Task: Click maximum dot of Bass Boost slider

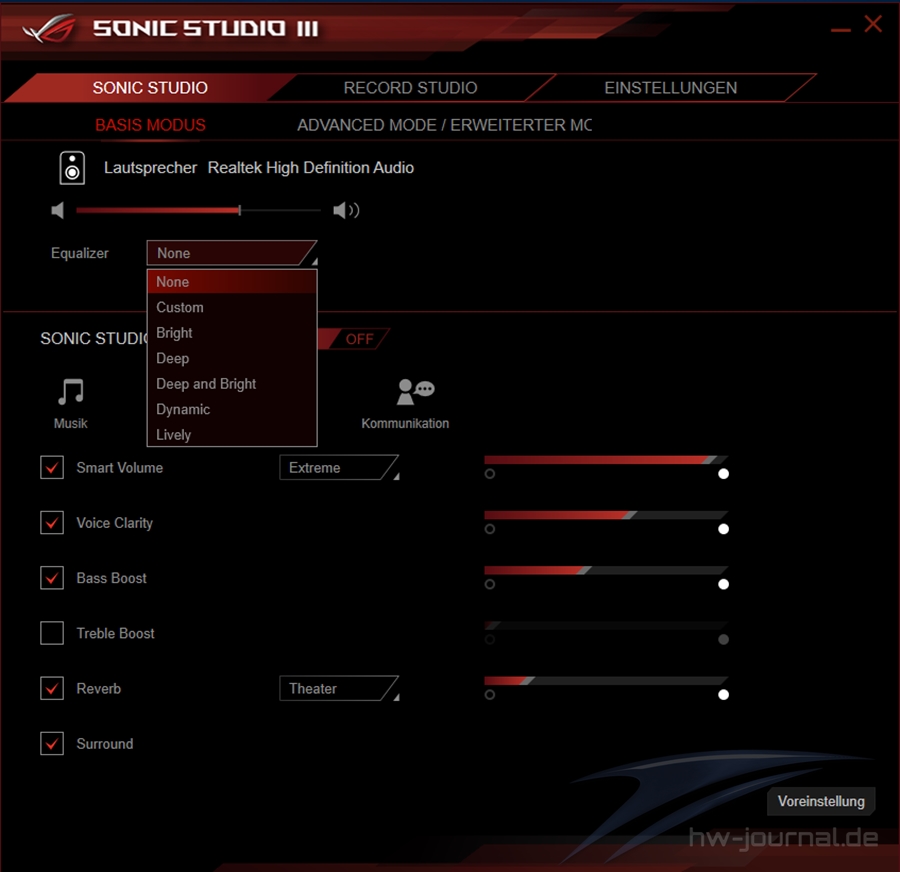Action: point(723,584)
